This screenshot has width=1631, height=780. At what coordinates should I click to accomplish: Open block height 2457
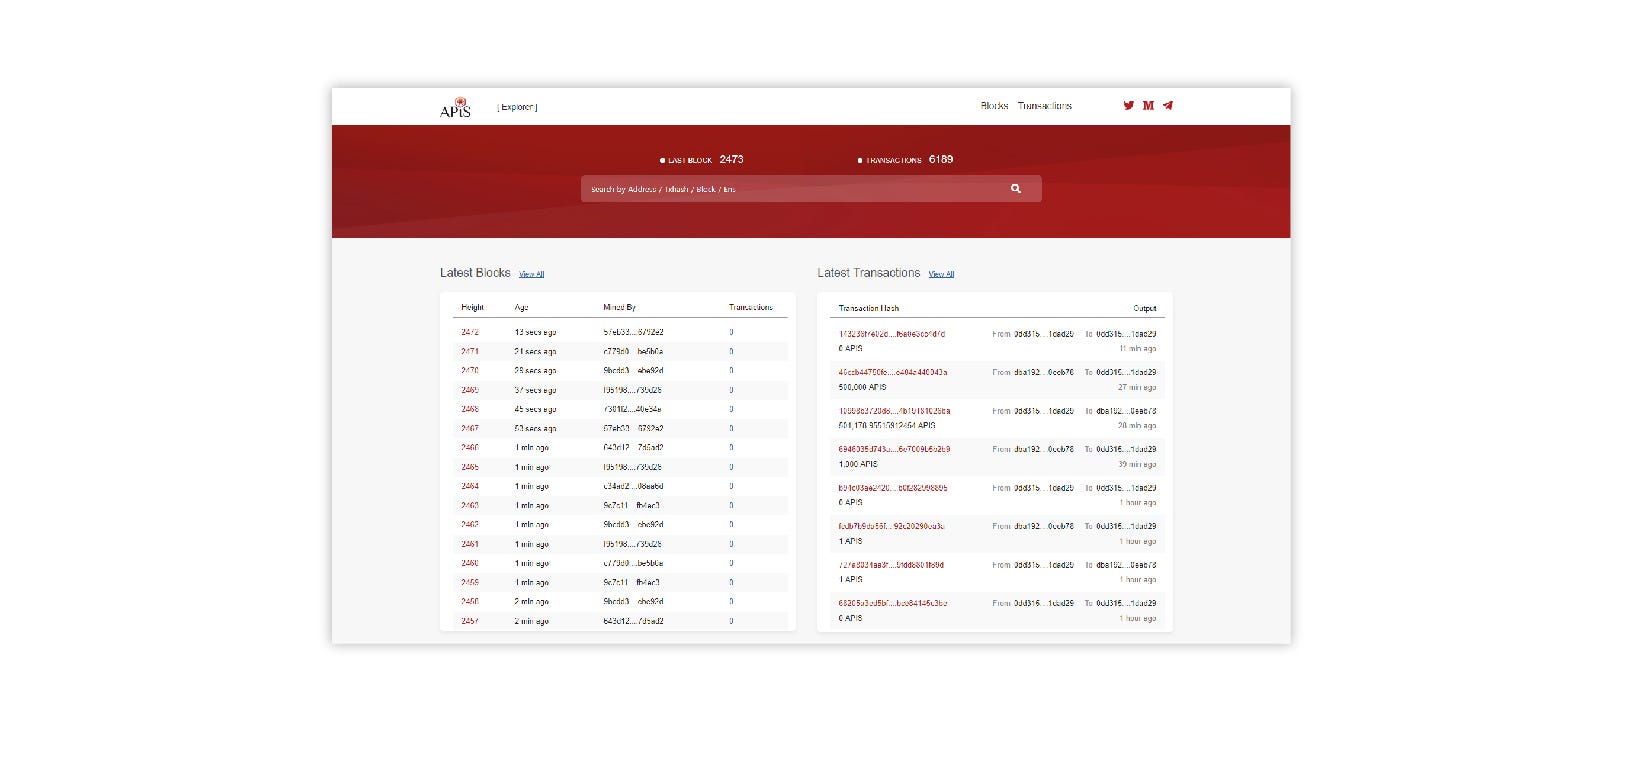click(470, 621)
